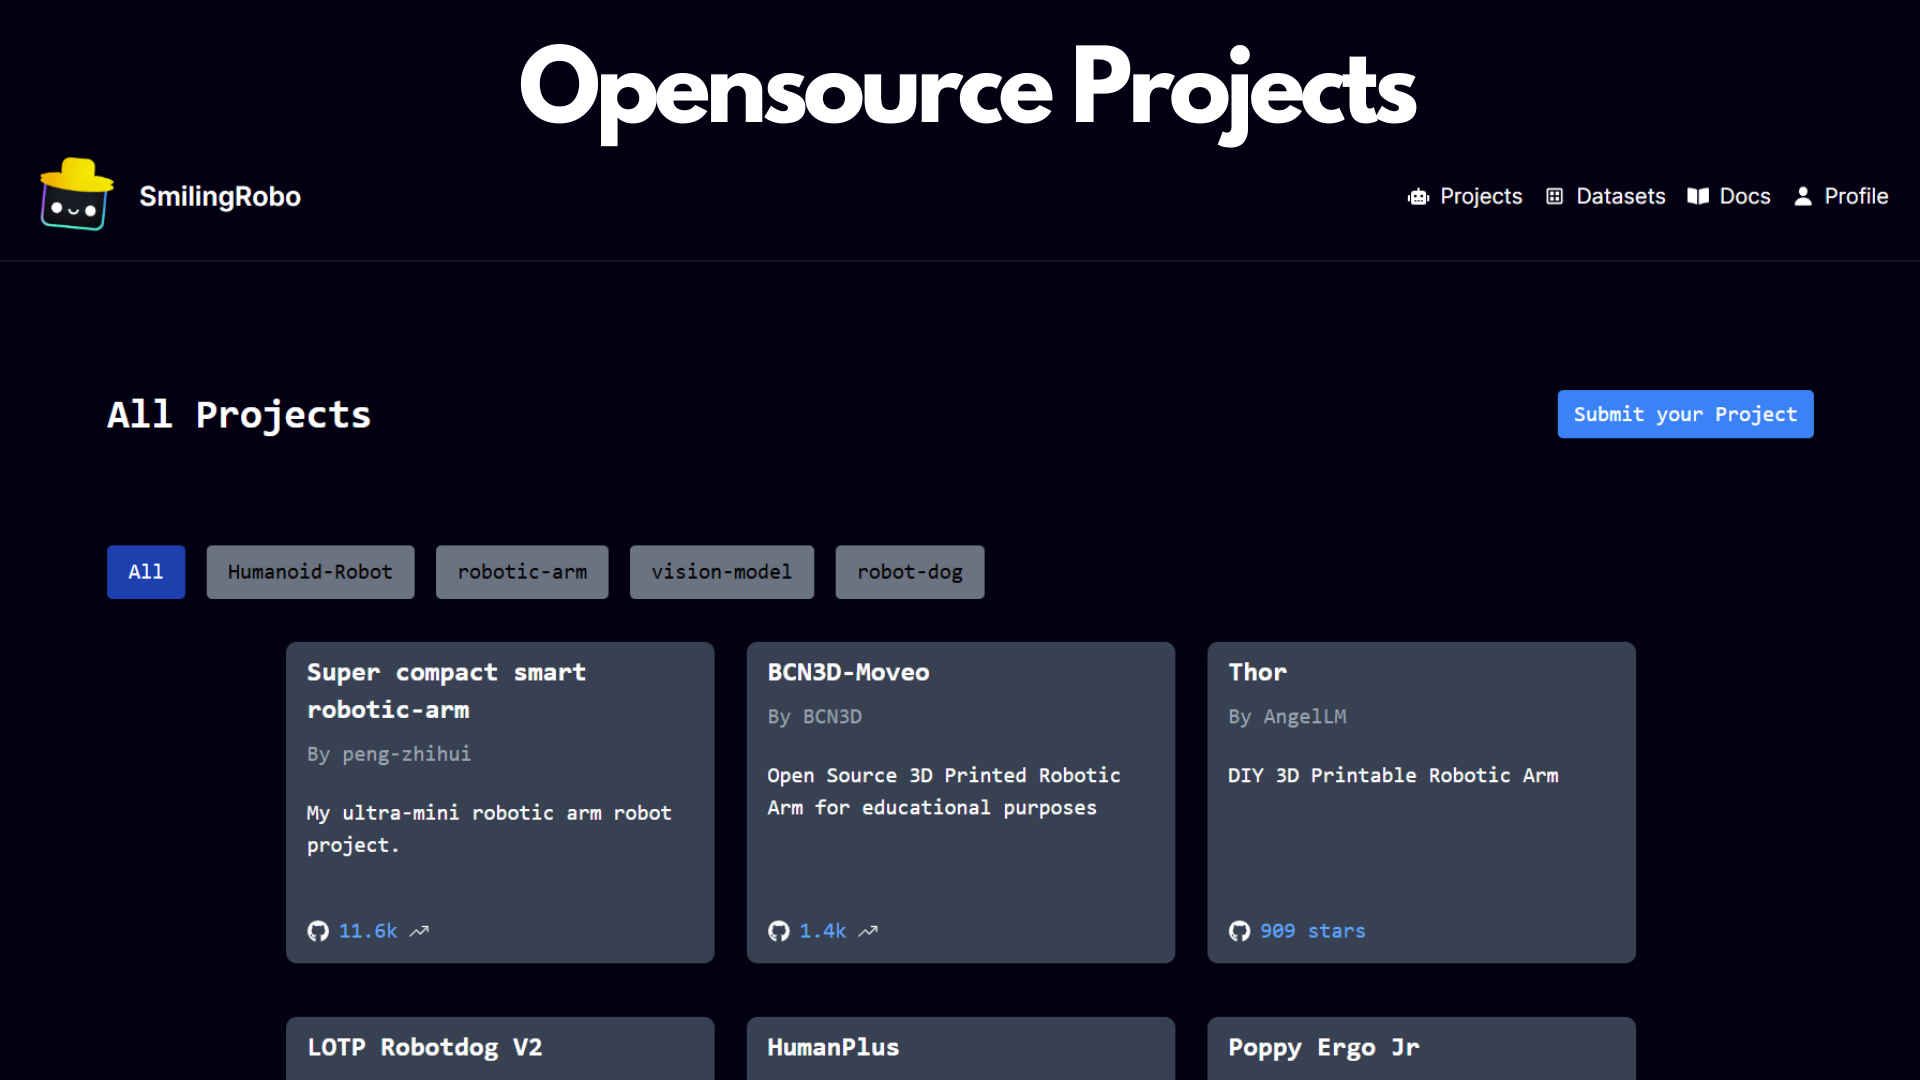Click My ultra-mini robotic arm description
The image size is (1920, 1080).
[x=489, y=829]
